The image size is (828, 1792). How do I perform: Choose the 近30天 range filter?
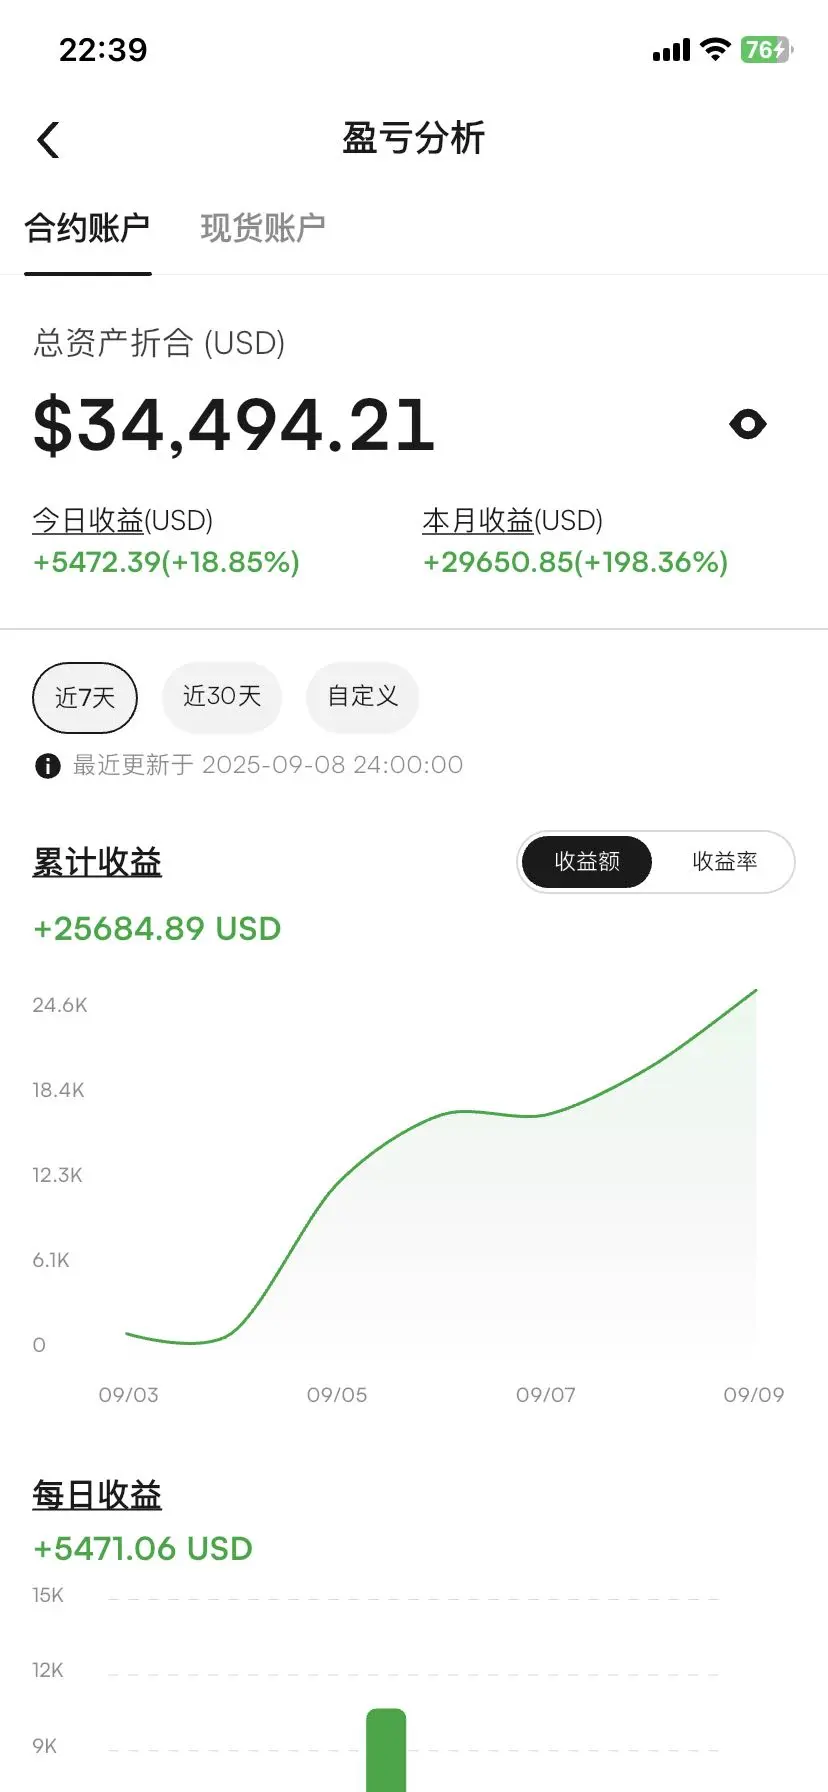(222, 696)
